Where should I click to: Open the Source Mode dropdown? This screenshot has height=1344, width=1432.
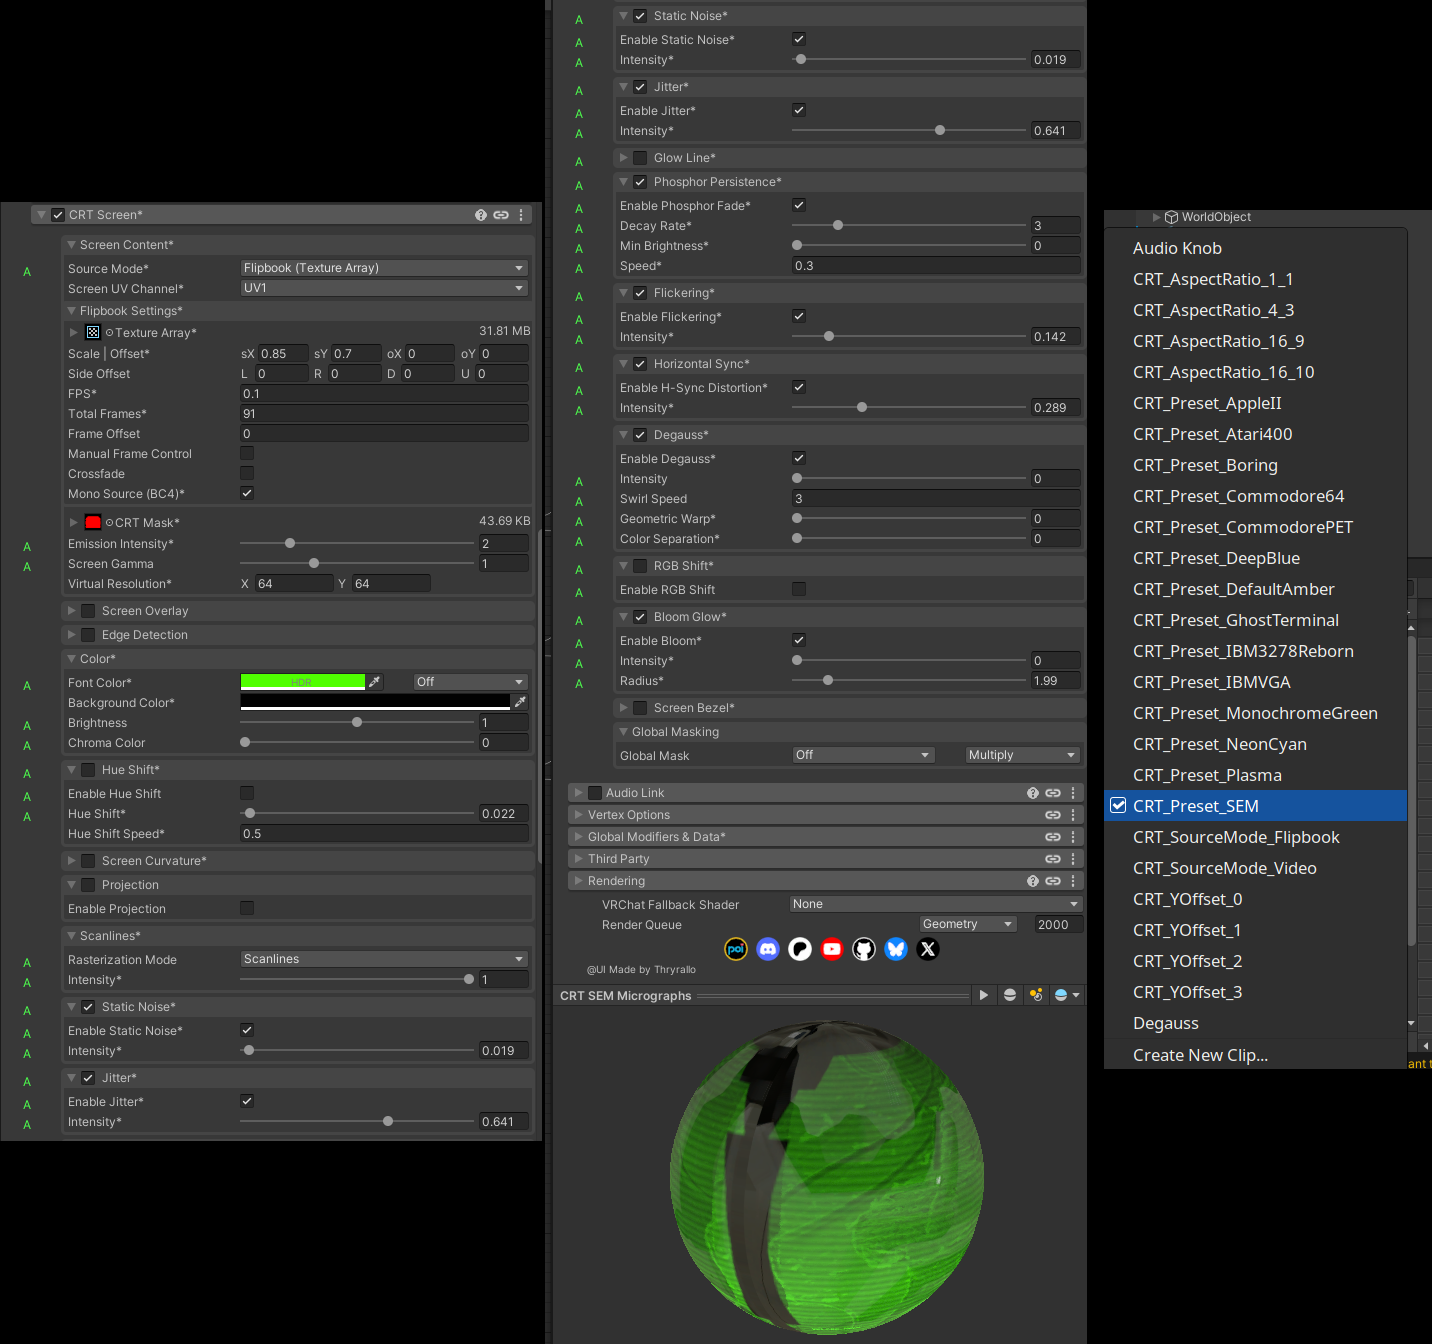384,268
